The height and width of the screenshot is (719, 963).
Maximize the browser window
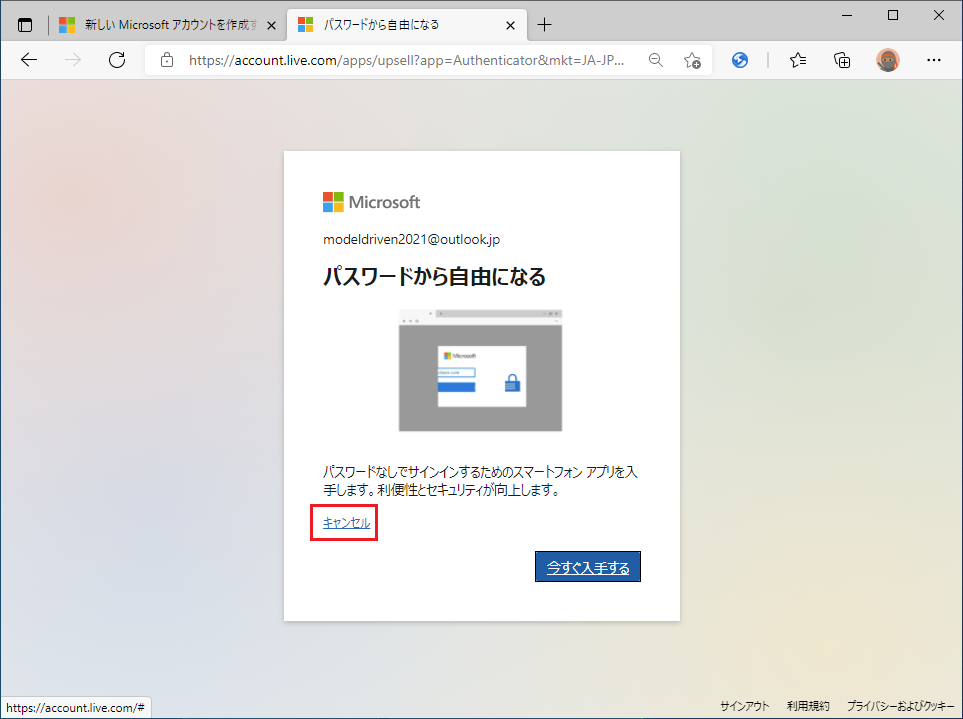coord(893,15)
